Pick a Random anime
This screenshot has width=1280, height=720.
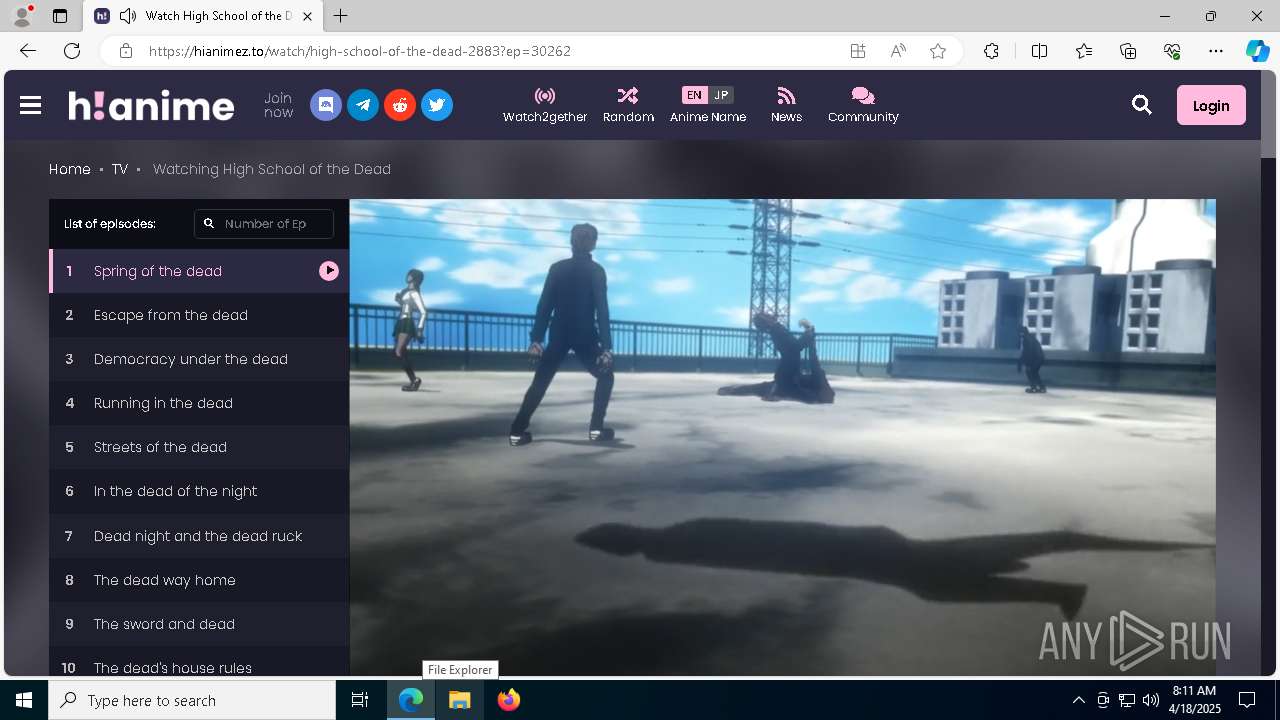628,105
